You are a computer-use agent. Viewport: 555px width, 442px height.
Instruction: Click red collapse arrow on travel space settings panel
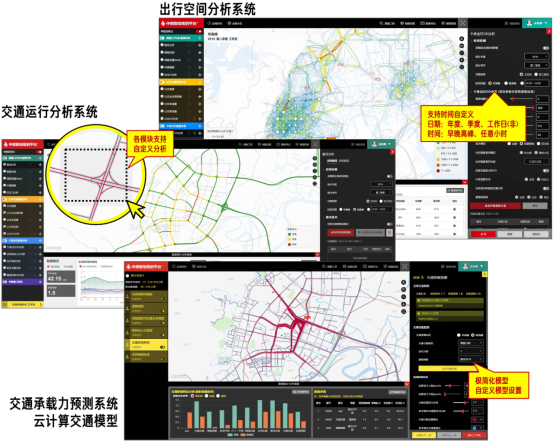[x=549, y=31]
